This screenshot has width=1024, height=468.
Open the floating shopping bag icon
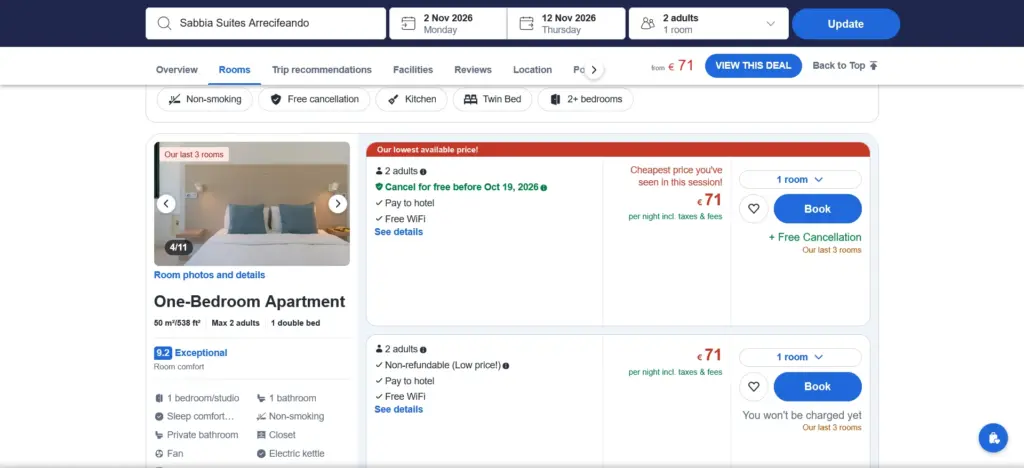point(993,438)
